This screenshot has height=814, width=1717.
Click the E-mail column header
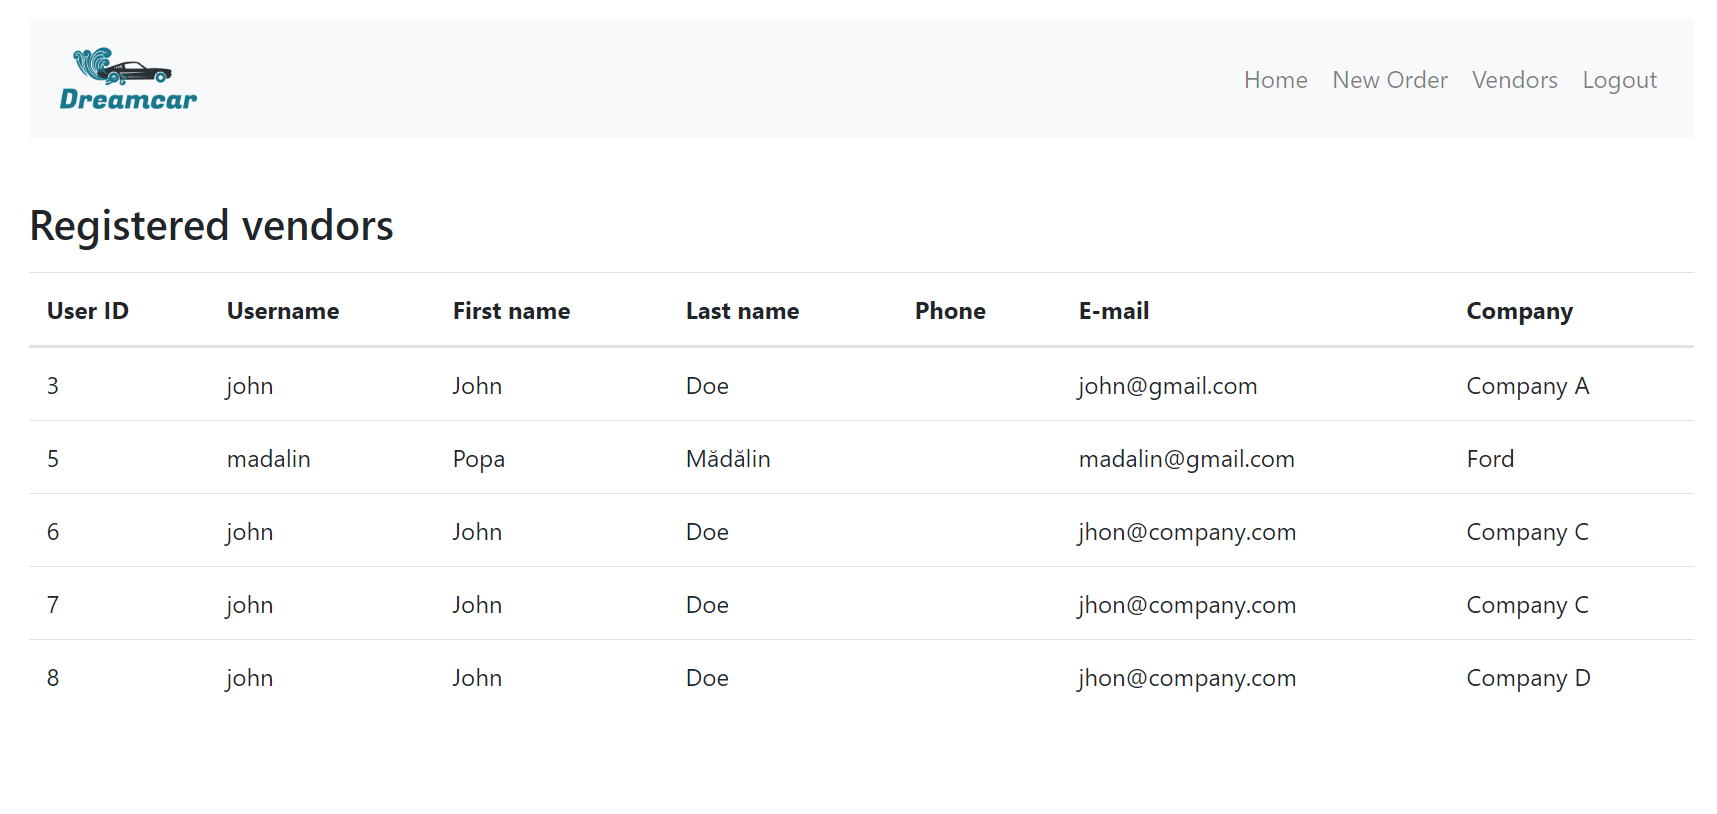click(1114, 311)
